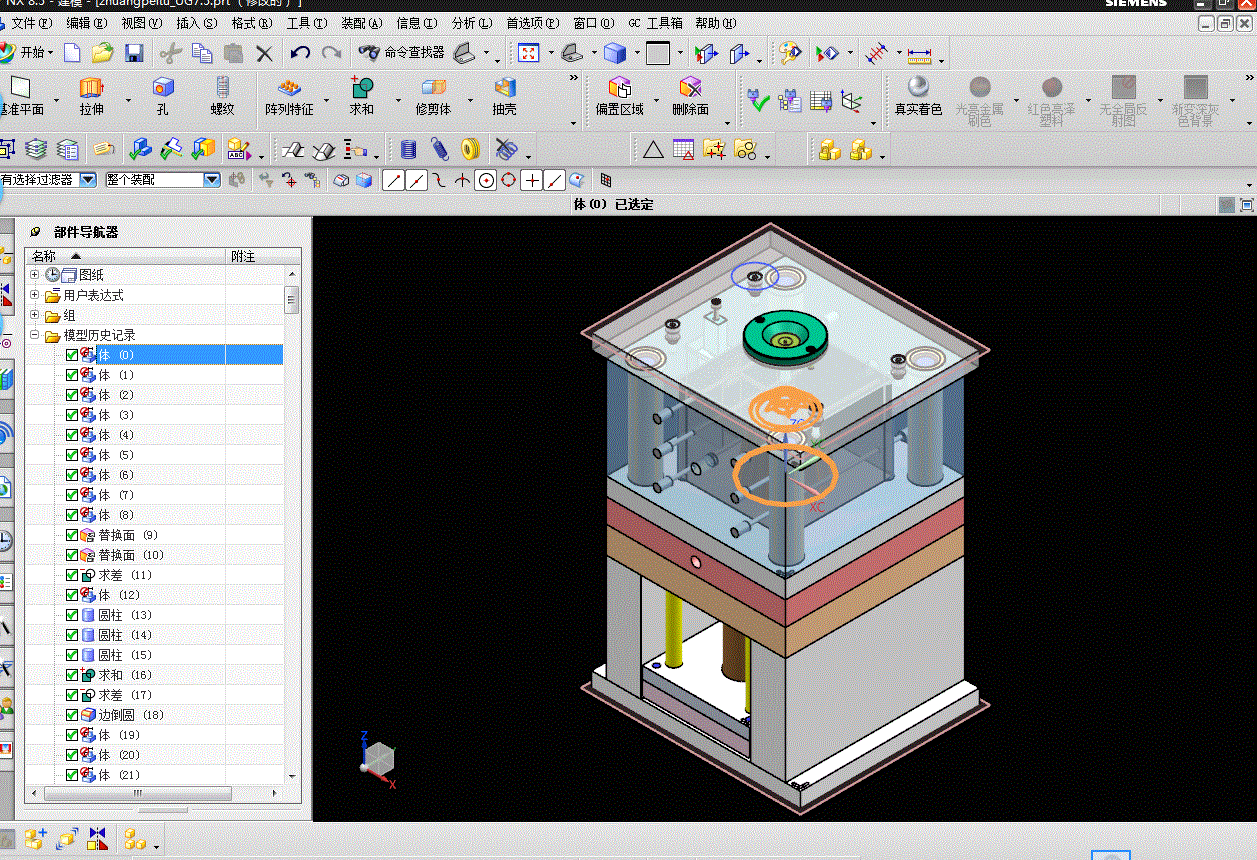
Task: Uncheck the 体 (0) feature checkbox
Action: click(x=72, y=355)
